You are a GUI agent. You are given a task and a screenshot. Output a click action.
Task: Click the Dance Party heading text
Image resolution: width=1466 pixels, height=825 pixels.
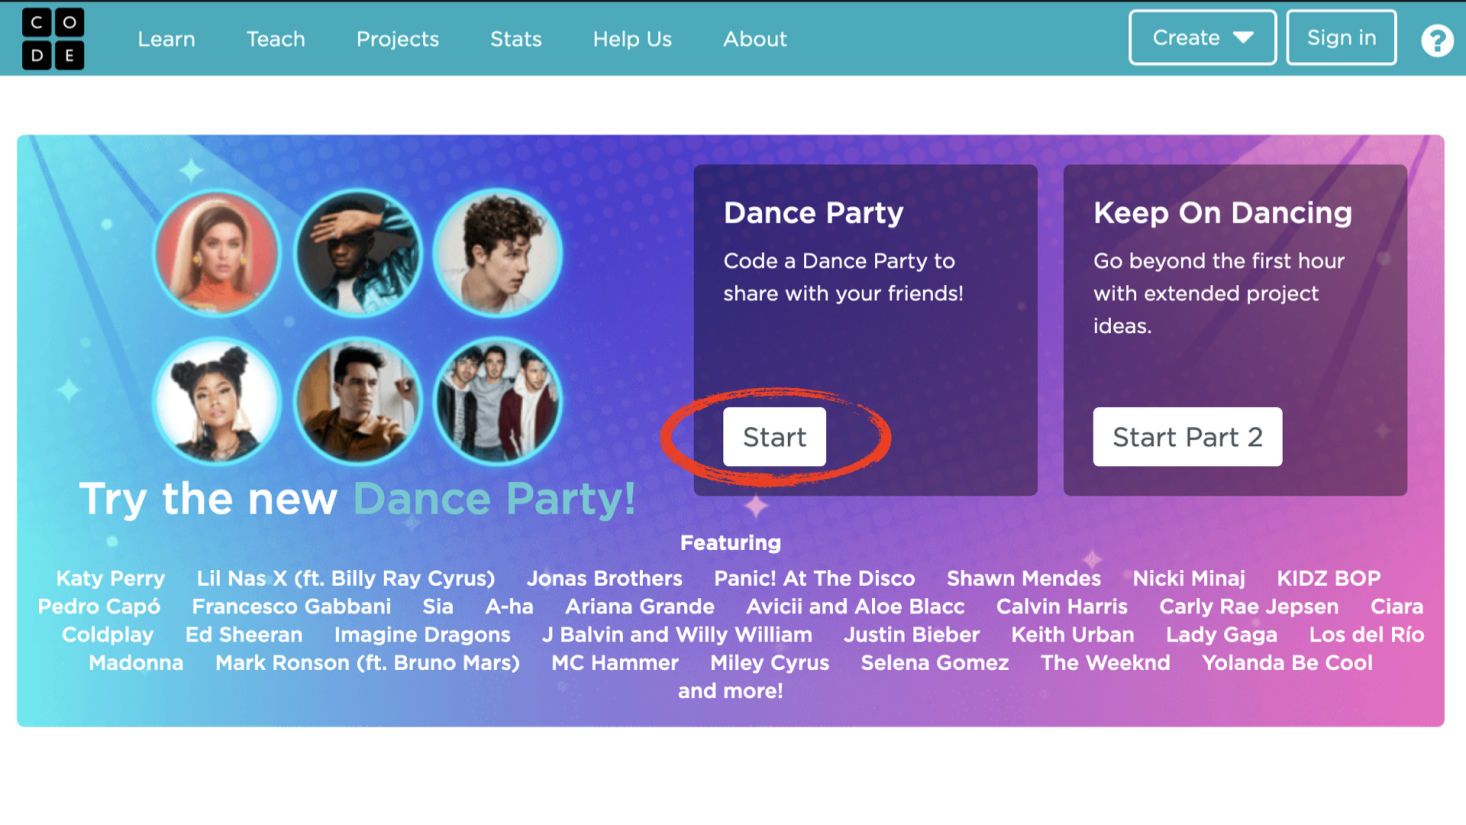click(813, 213)
